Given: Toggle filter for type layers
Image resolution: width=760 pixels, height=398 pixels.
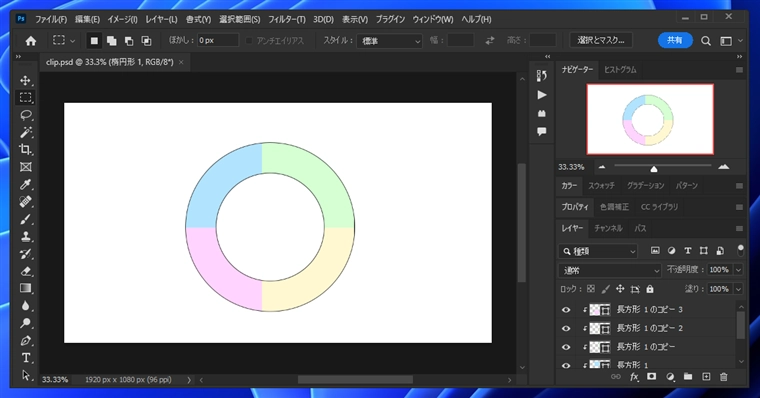Looking at the screenshot, I should (x=688, y=251).
